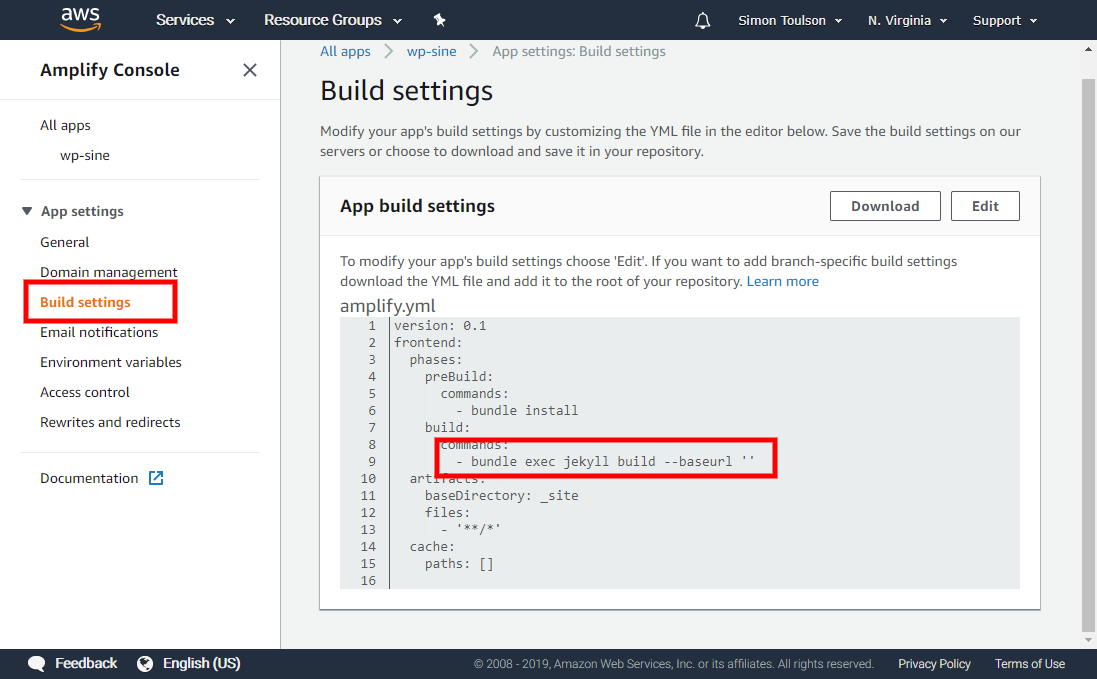Screen dimensions: 1097x679
Task: Click the external link icon beside Documentation
Action: [156, 478]
